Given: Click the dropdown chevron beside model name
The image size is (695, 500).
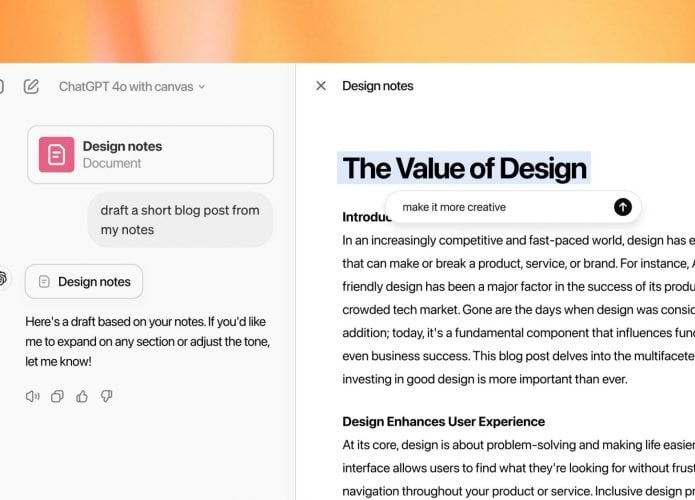Looking at the screenshot, I should click(202, 87).
